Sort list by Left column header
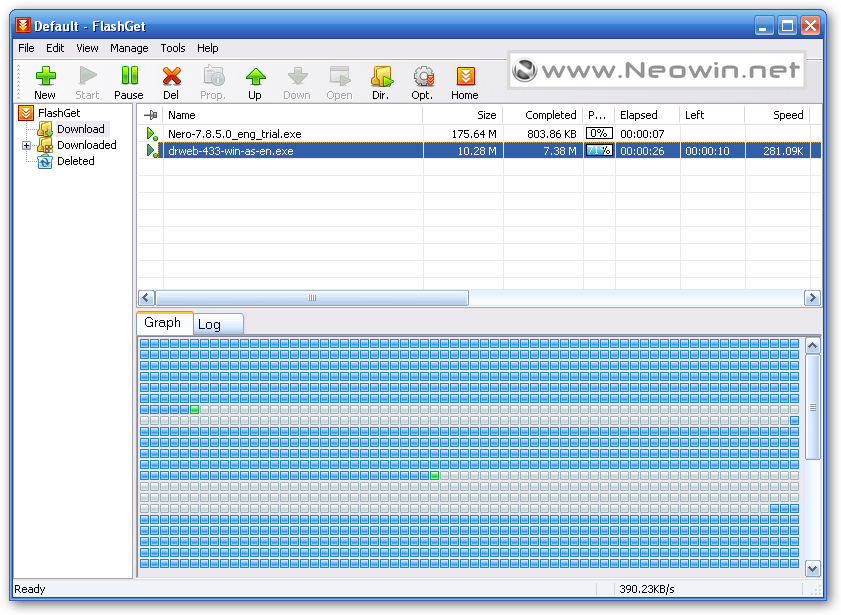The image size is (841, 615). [713, 115]
